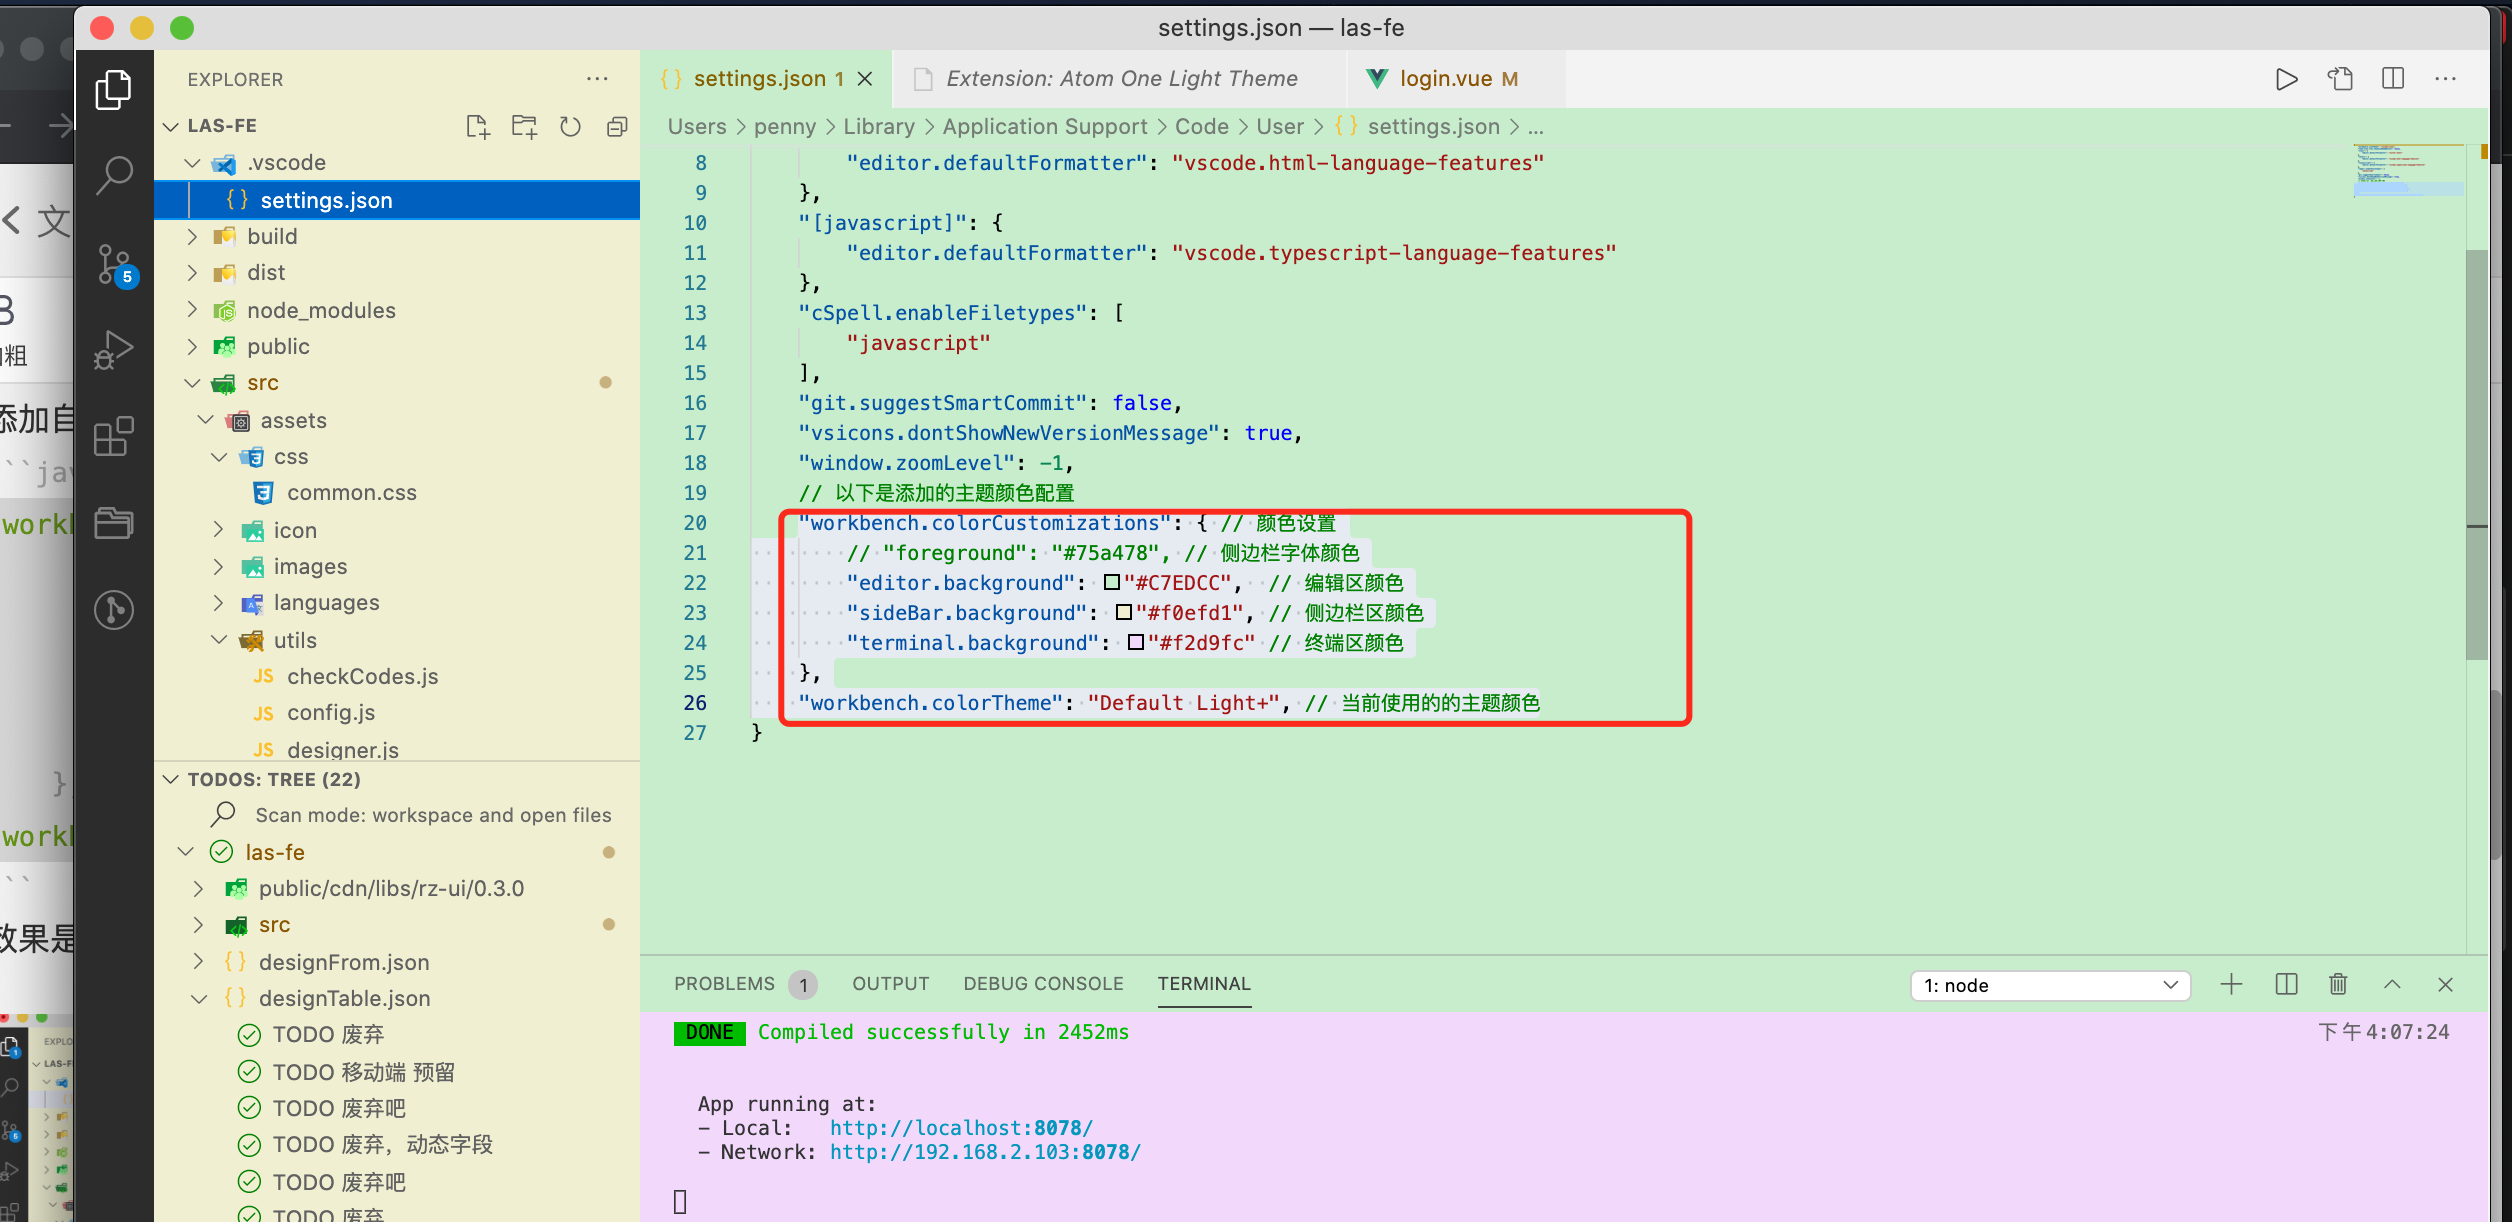Open the localhost:8078 link in terminal

[960, 1128]
